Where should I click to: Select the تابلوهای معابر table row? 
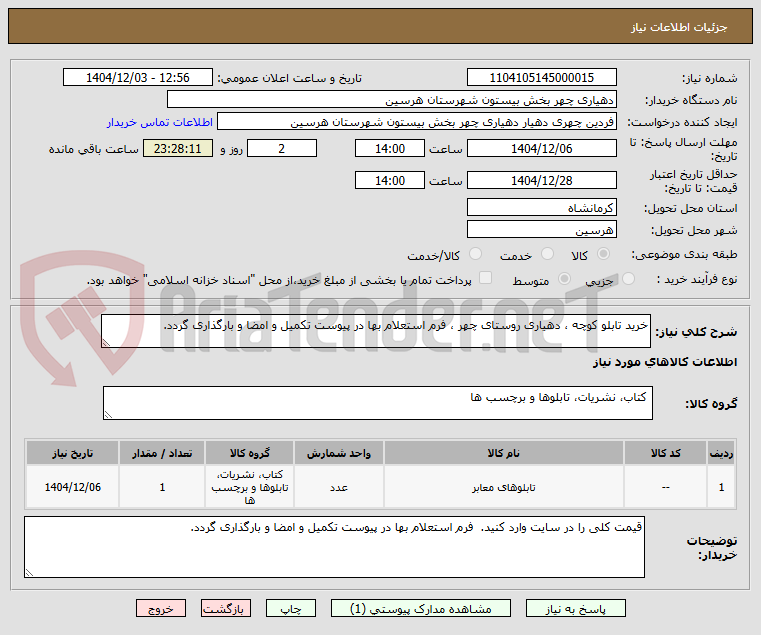[381, 487]
